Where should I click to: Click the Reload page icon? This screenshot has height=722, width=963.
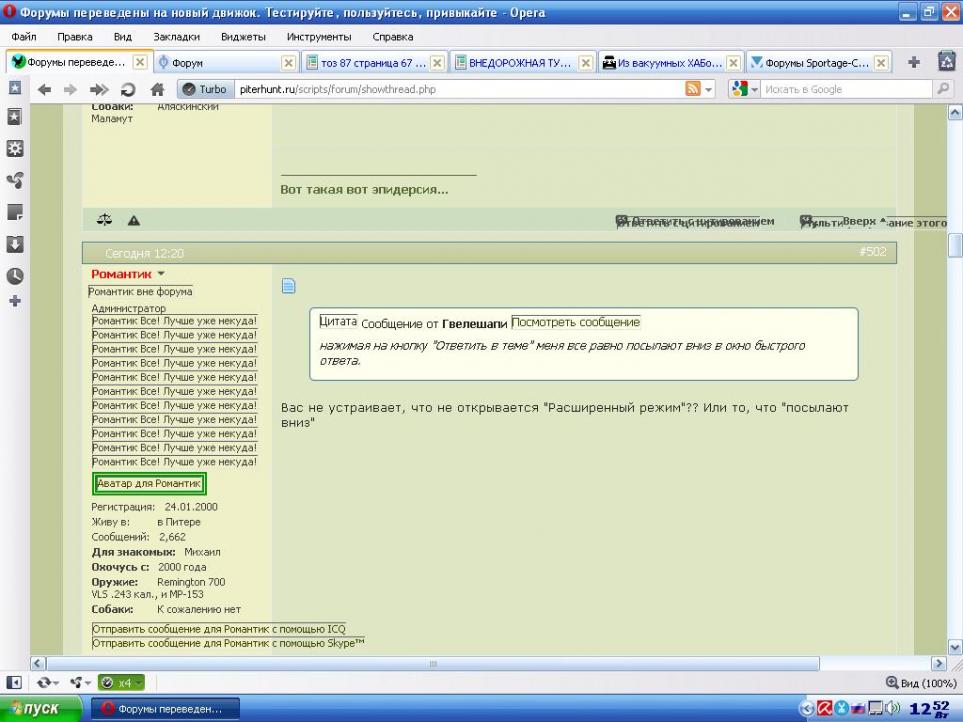coord(128,89)
